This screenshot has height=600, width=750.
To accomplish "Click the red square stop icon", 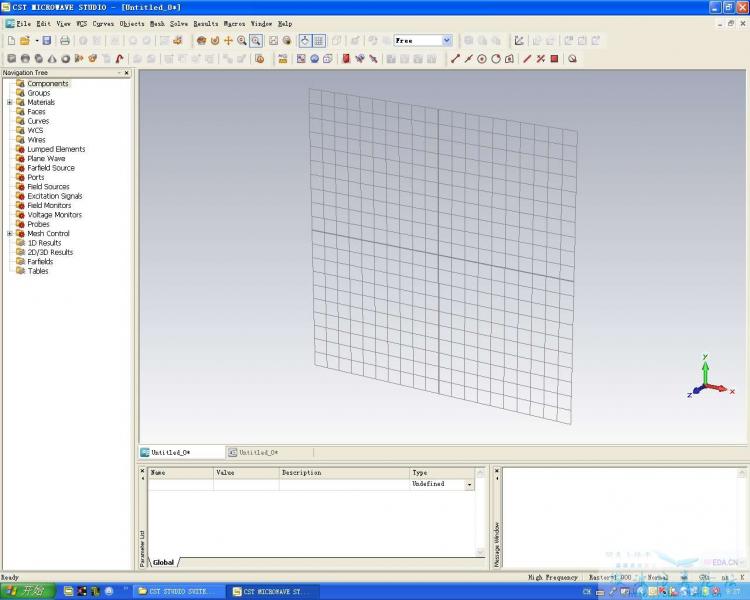I will pyautogui.click(x=554, y=59).
